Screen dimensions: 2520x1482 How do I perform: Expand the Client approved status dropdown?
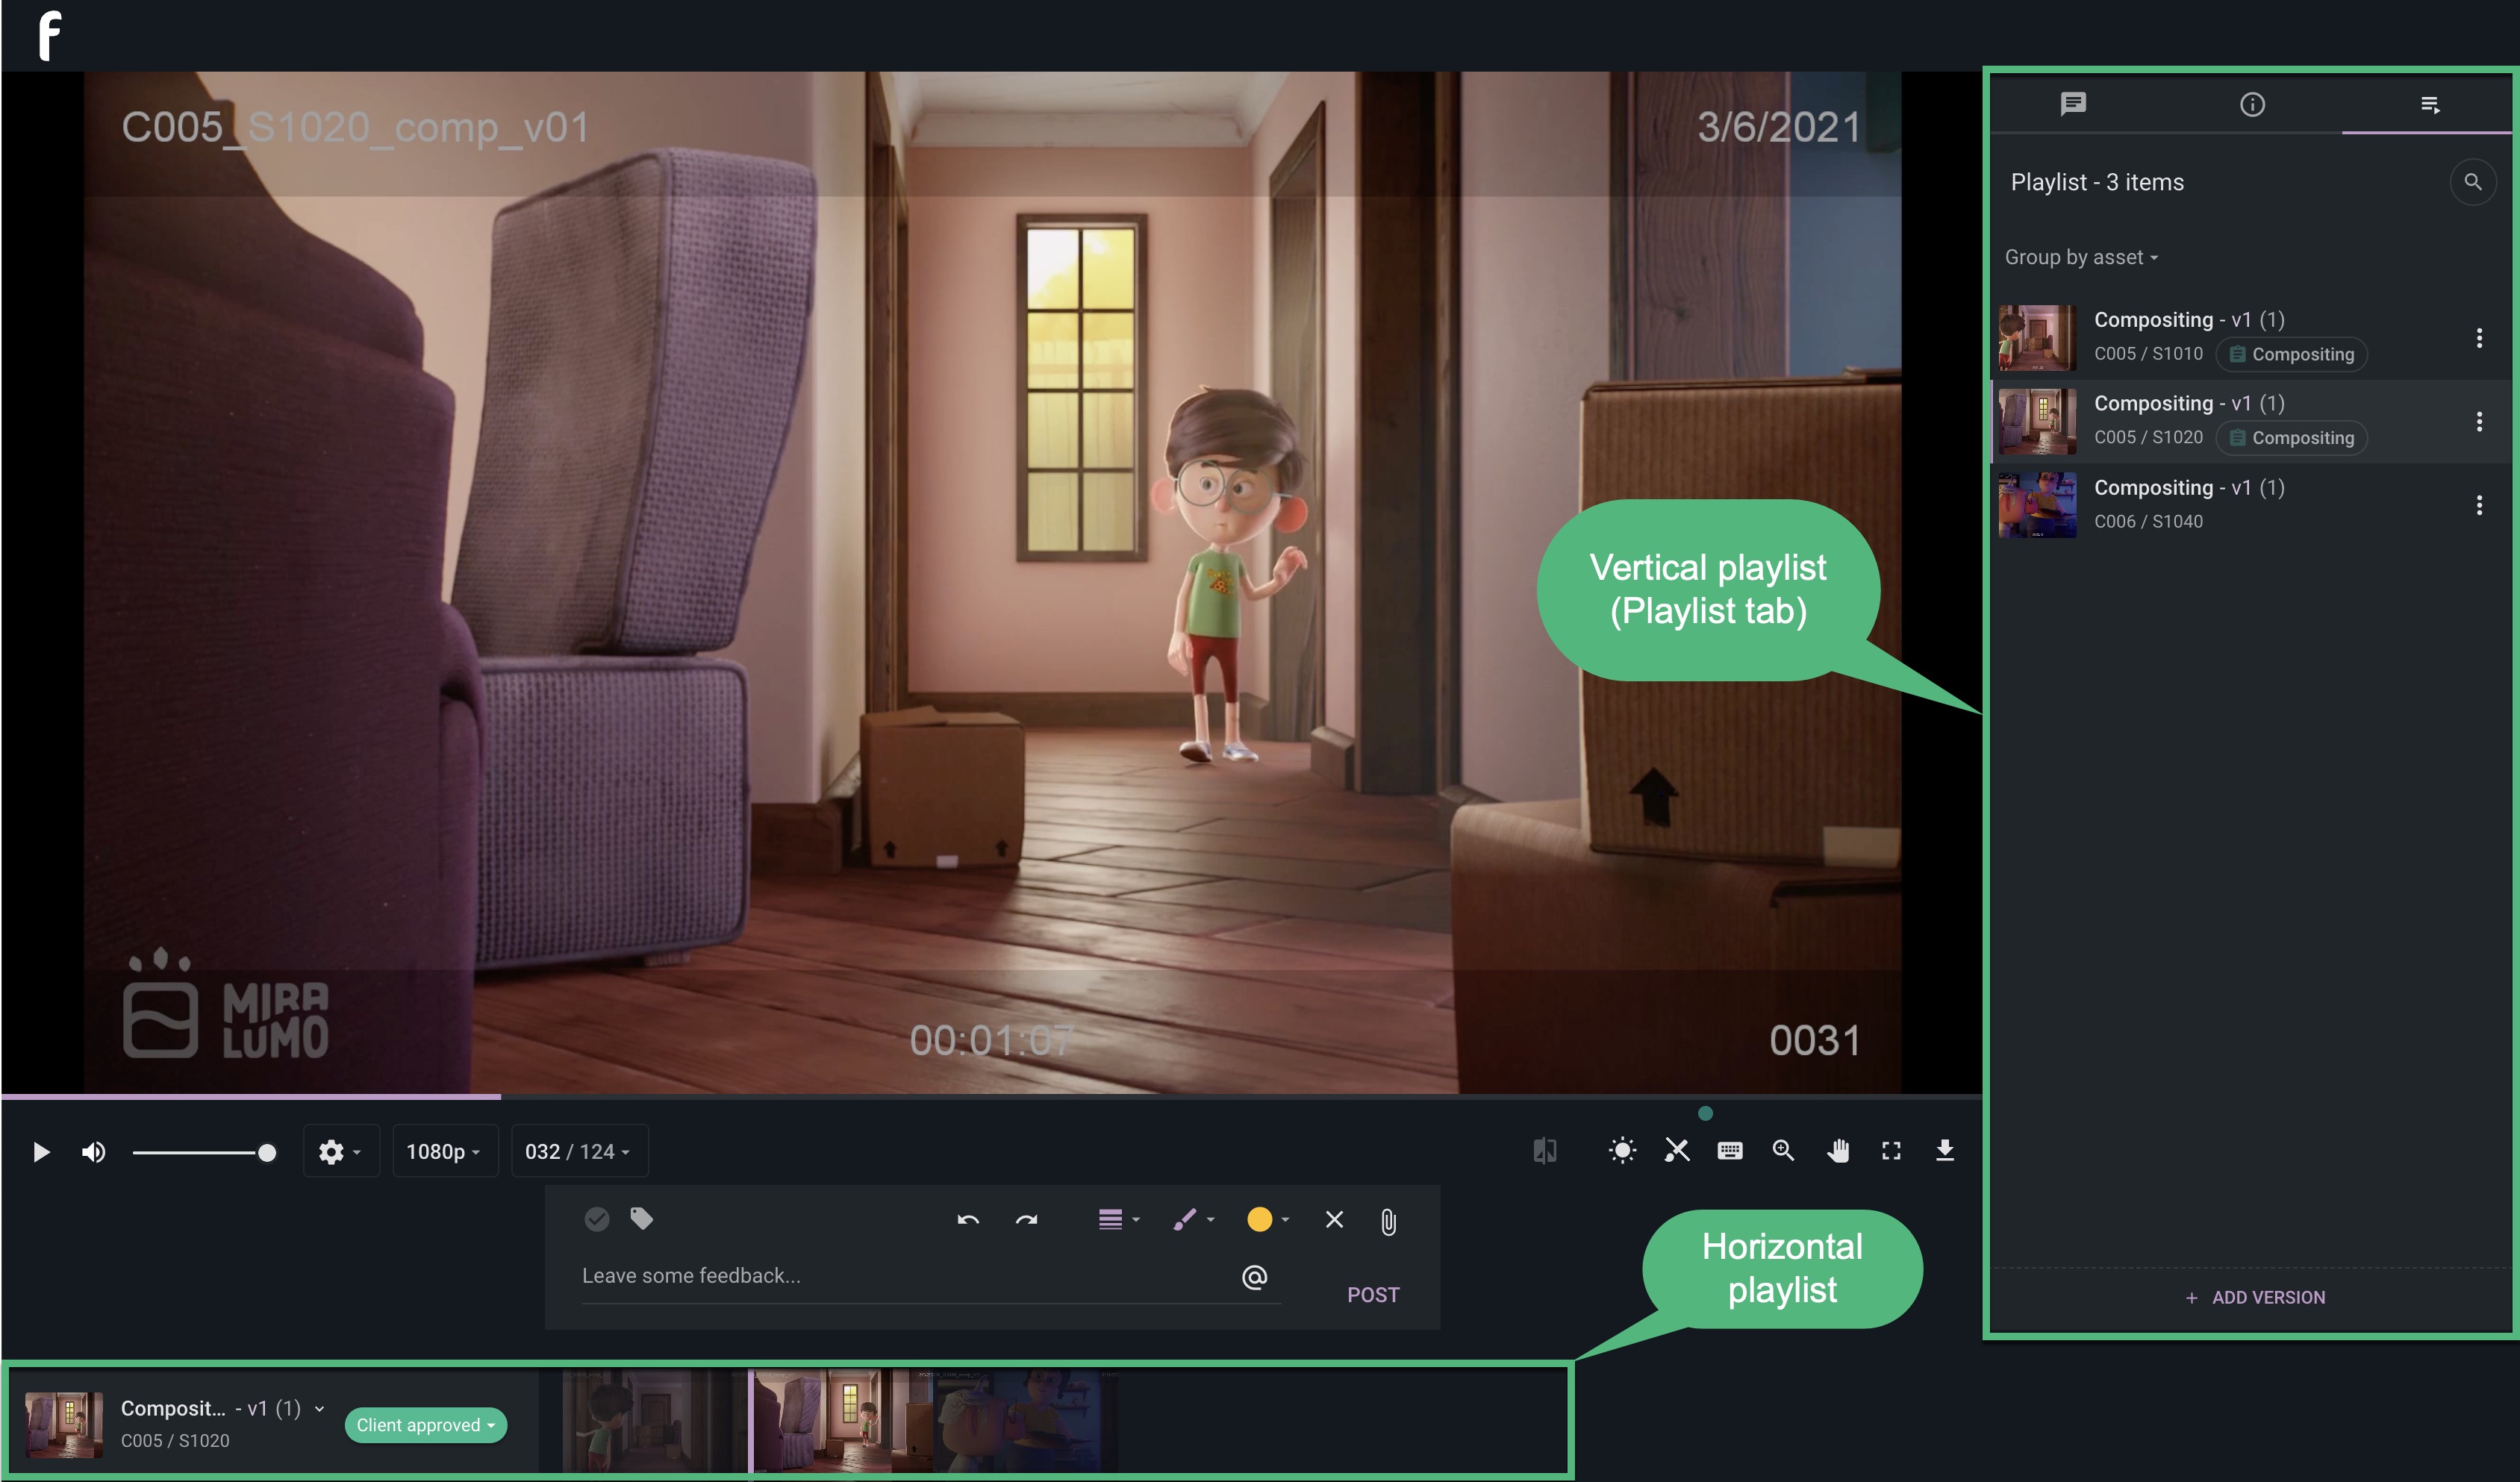coord(425,1425)
